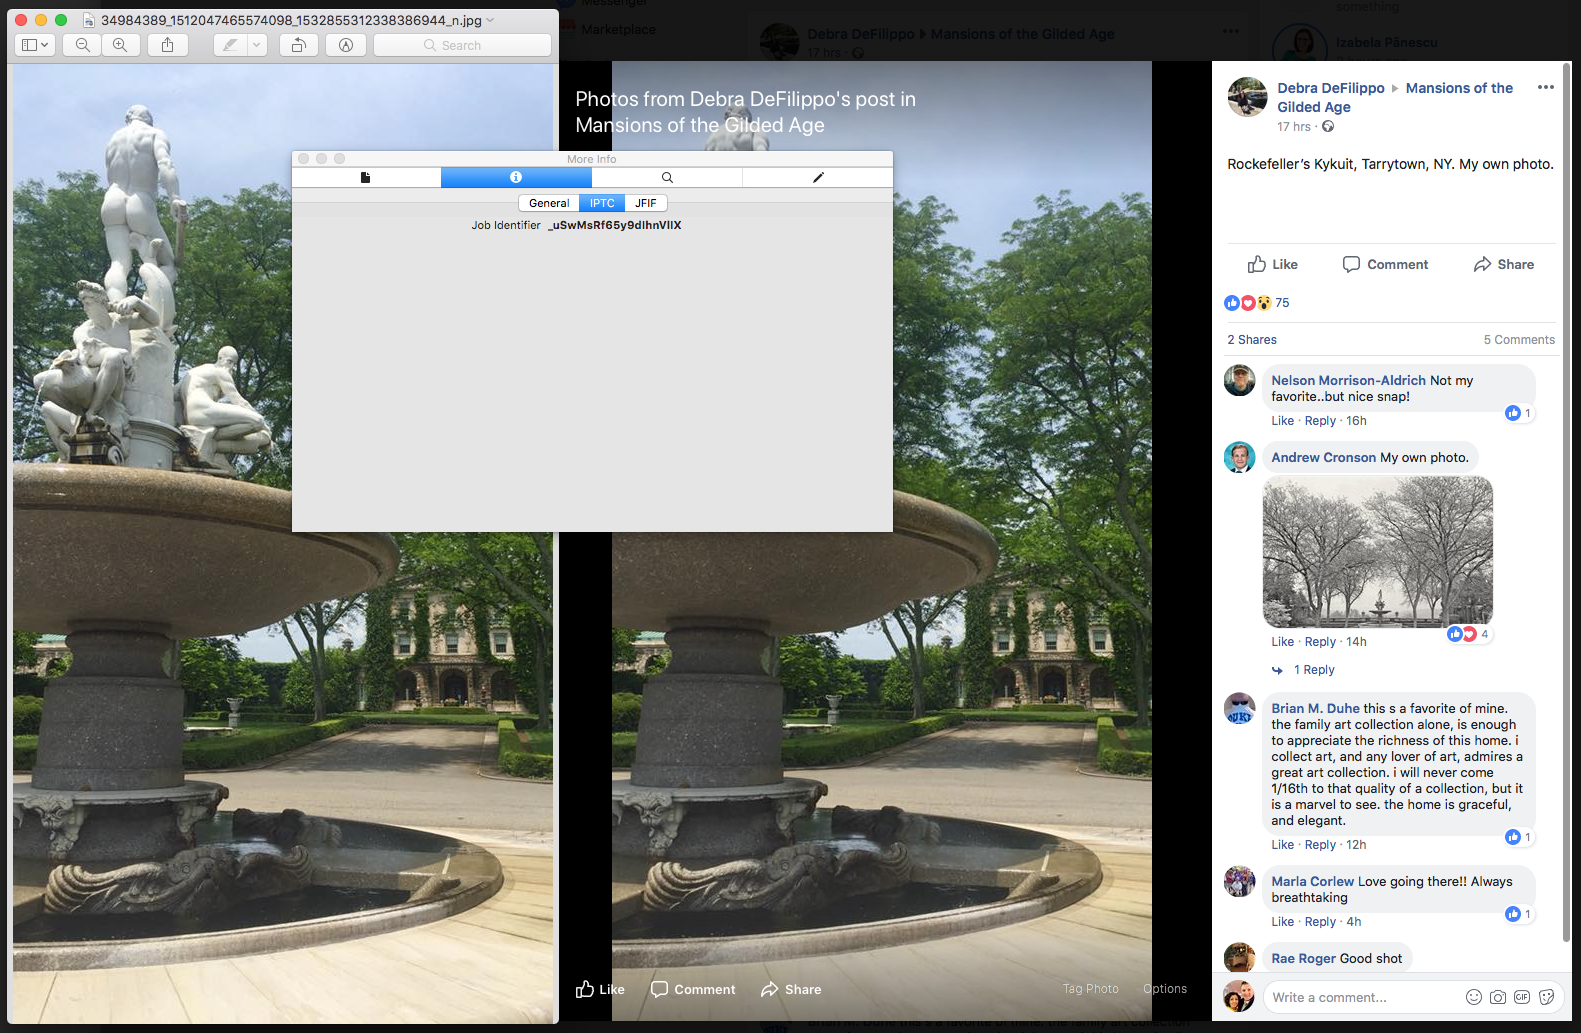Zoom out in the Preview toolbar
Viewport: 1581px width, 1033px height.
(x=83, y=45)
